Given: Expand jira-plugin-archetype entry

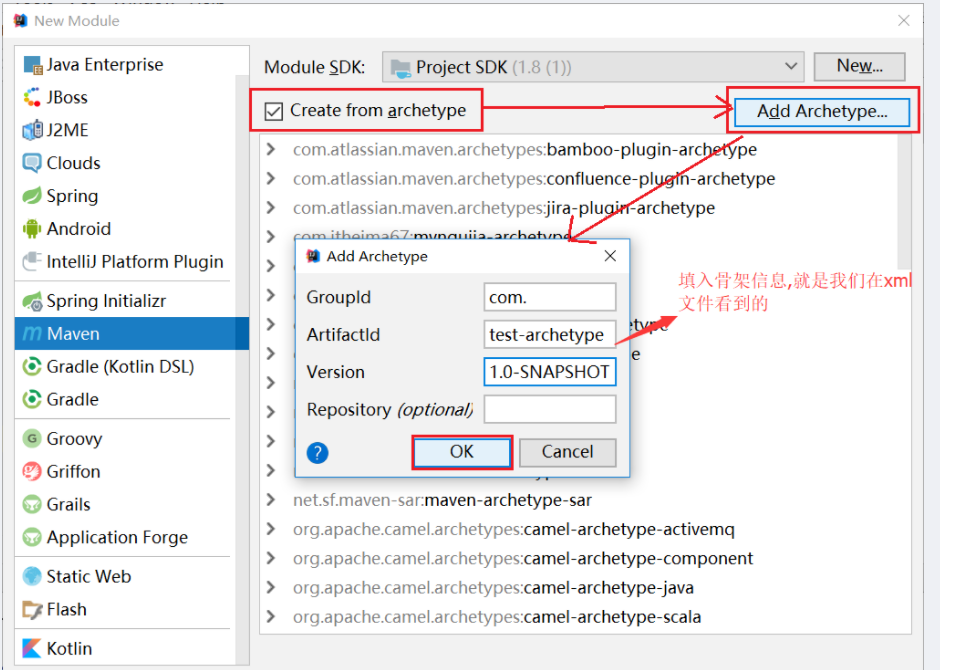Looking at the screenshot, I should click(x=271, y=208).
